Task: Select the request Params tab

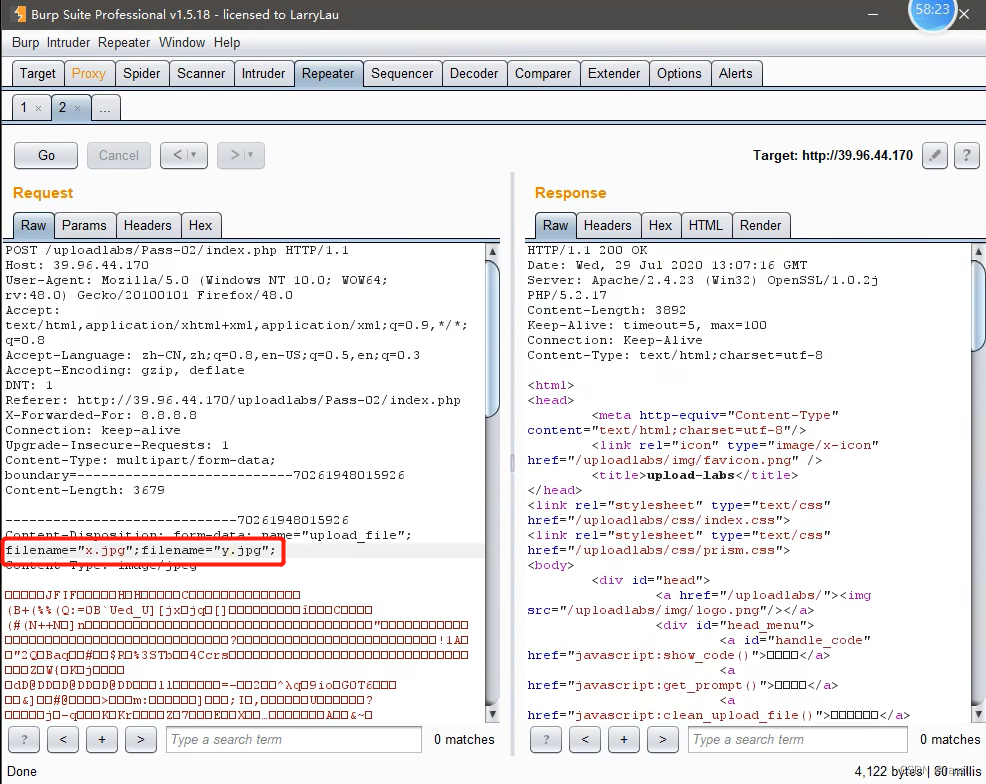Action: [84, 225]
